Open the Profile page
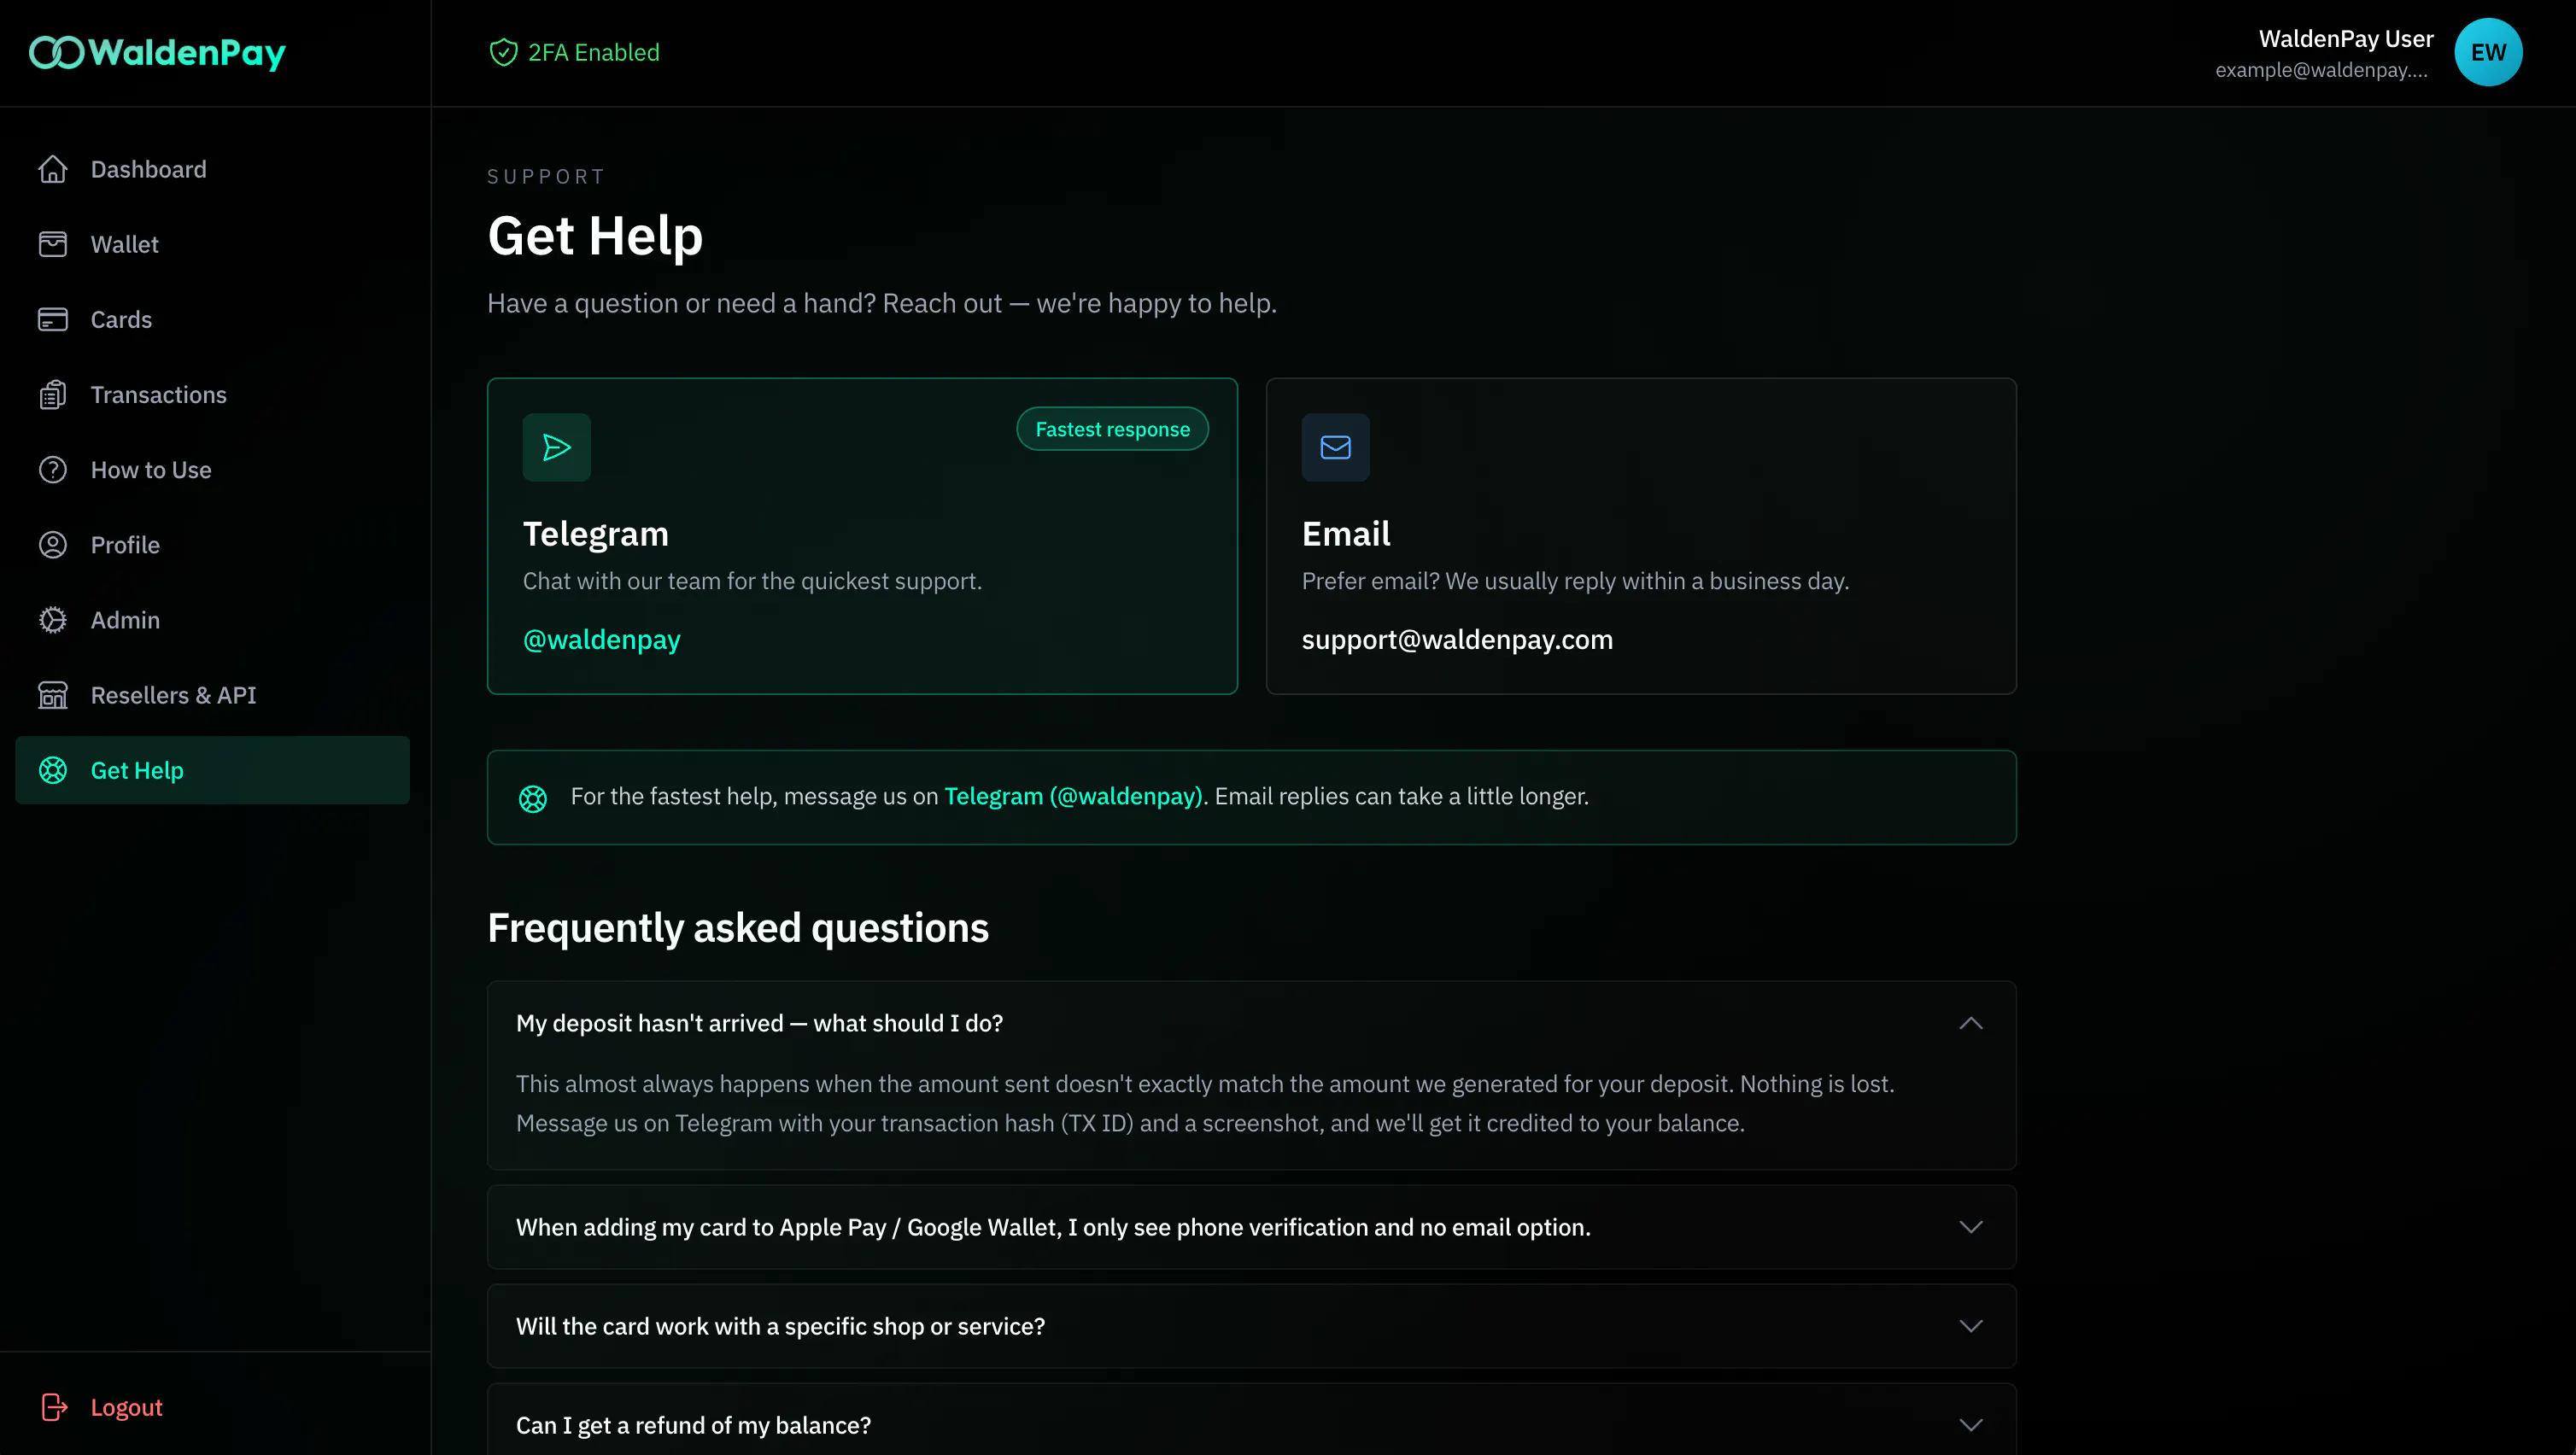Screen dimensions: 2576x1455 point(213,545)
